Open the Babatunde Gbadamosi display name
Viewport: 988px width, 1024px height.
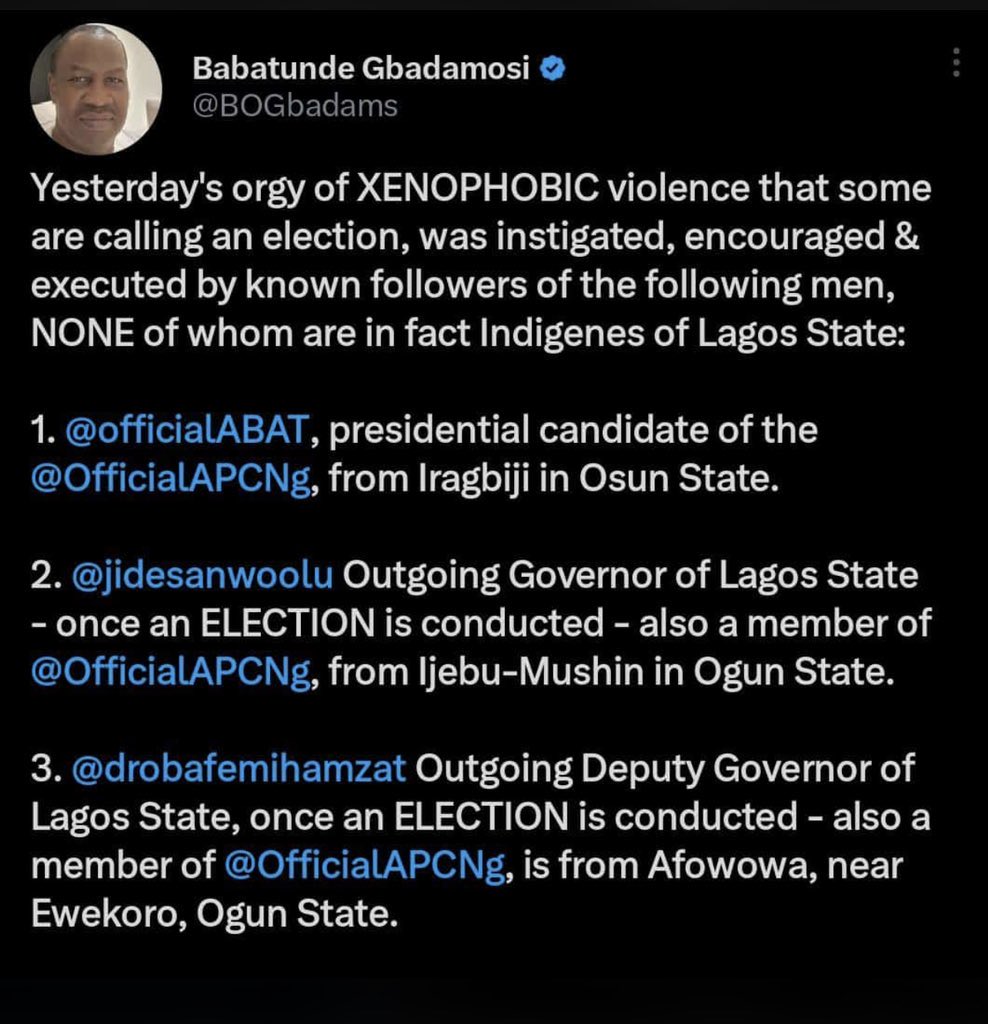pos(360,68)
